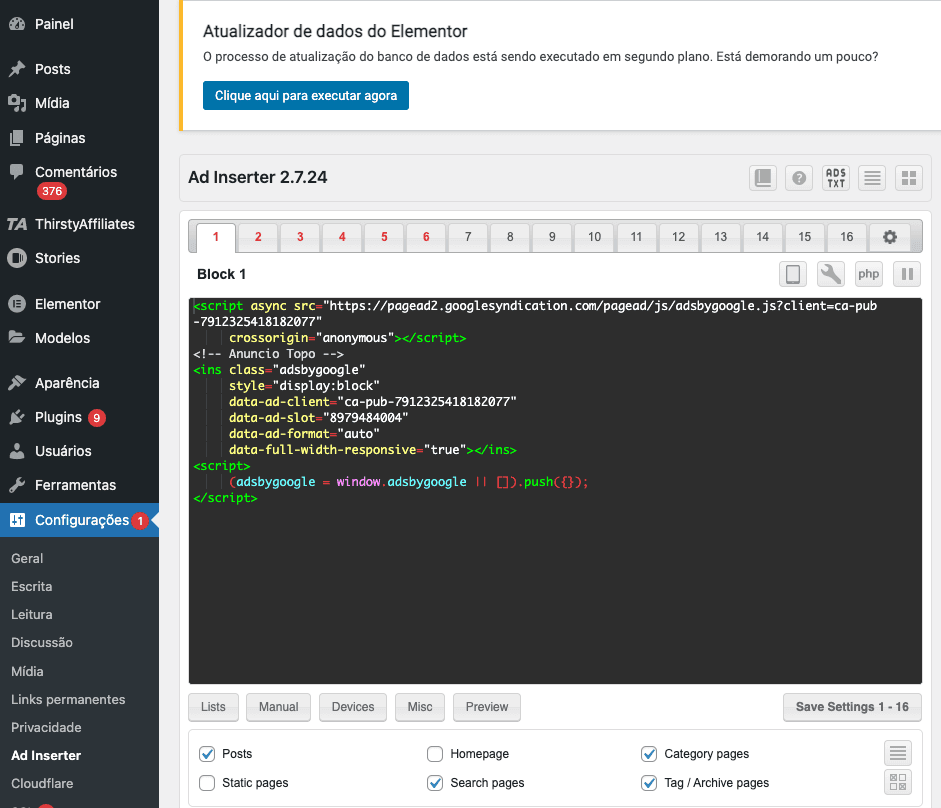Toggle php processing for Block 1

[868, 274]
